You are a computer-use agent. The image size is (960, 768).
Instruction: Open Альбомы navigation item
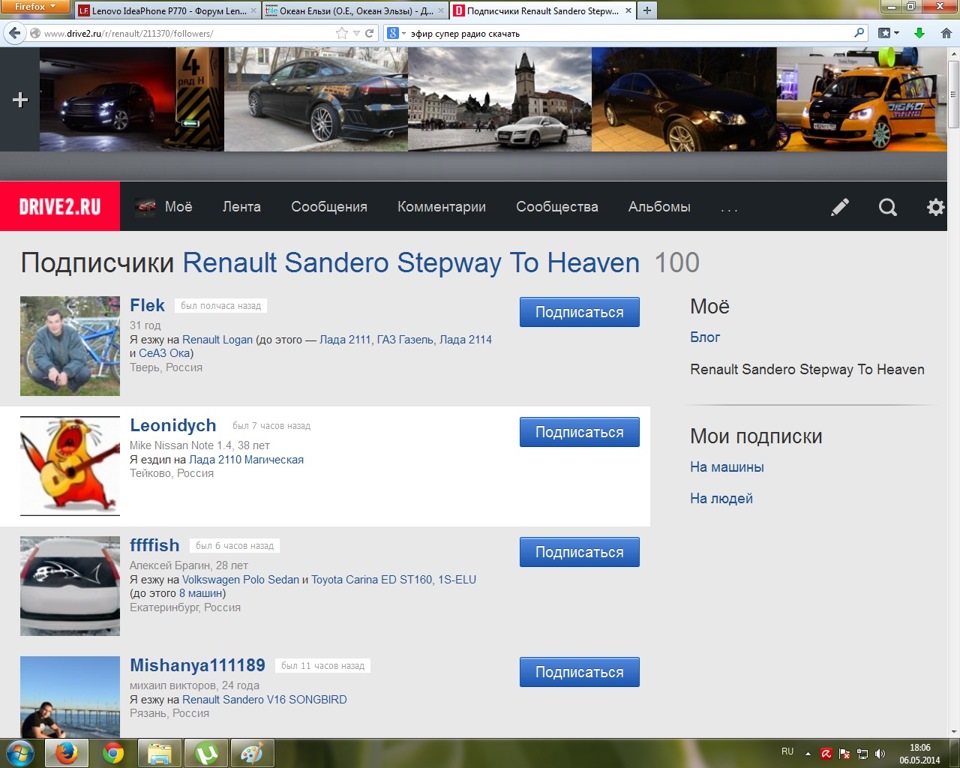point(659,206)
